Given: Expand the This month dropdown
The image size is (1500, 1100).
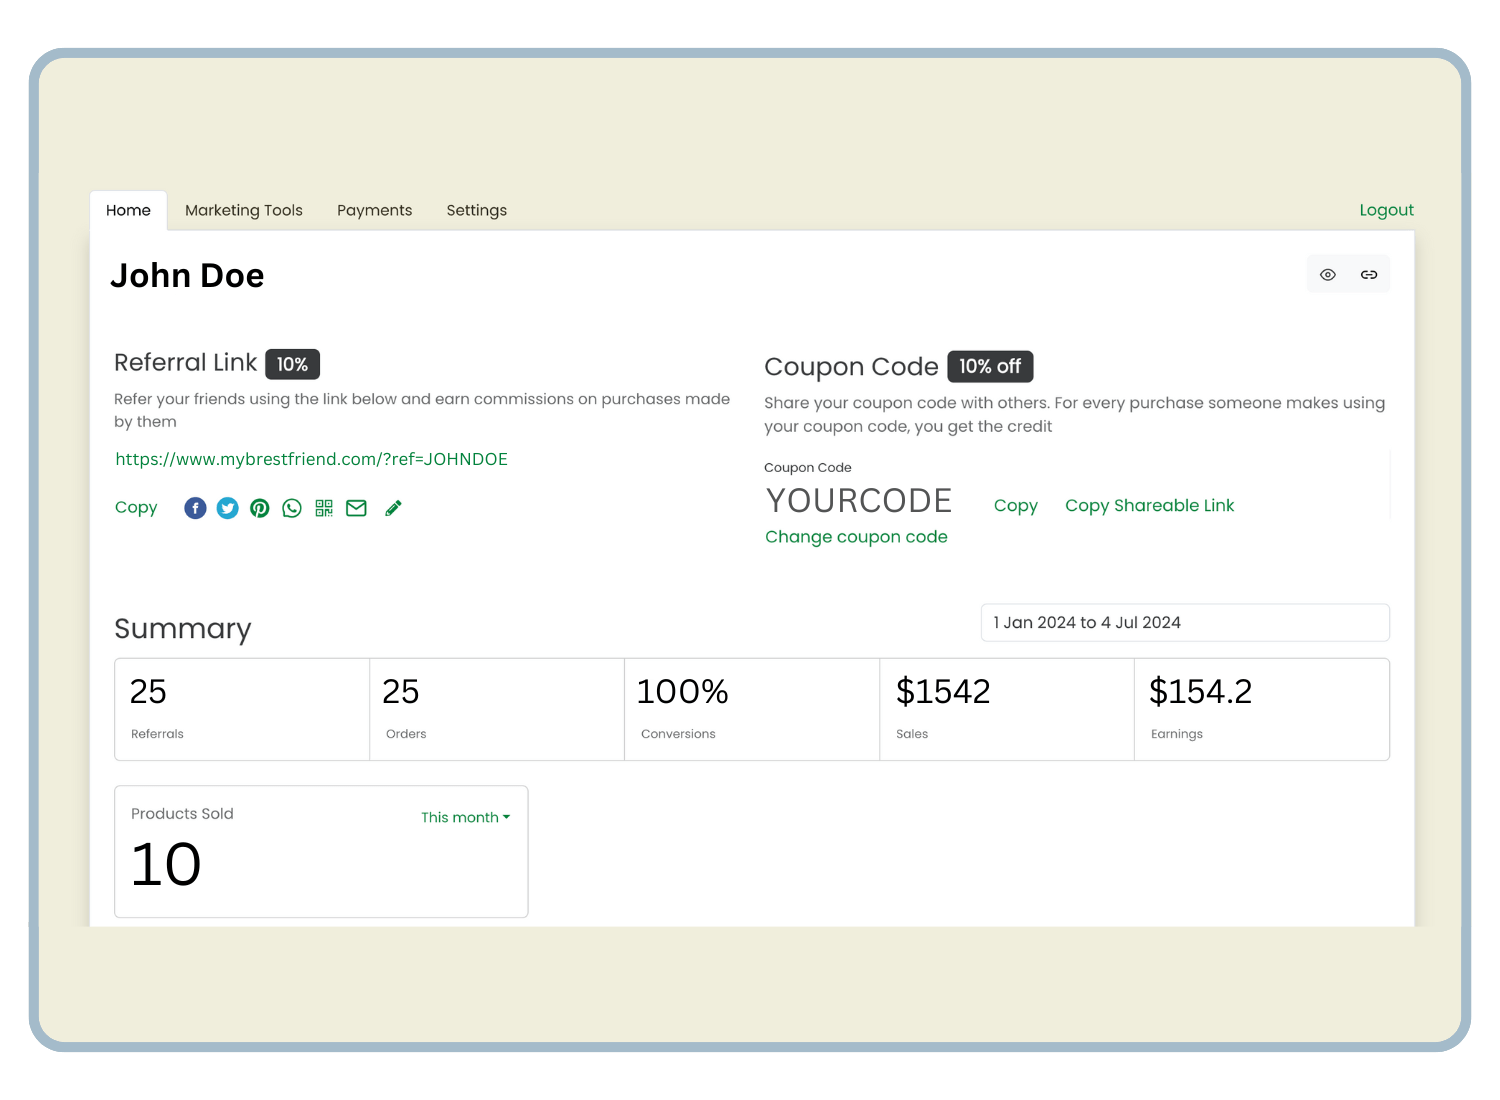Looking at the screenshot, I should point(465,817).
